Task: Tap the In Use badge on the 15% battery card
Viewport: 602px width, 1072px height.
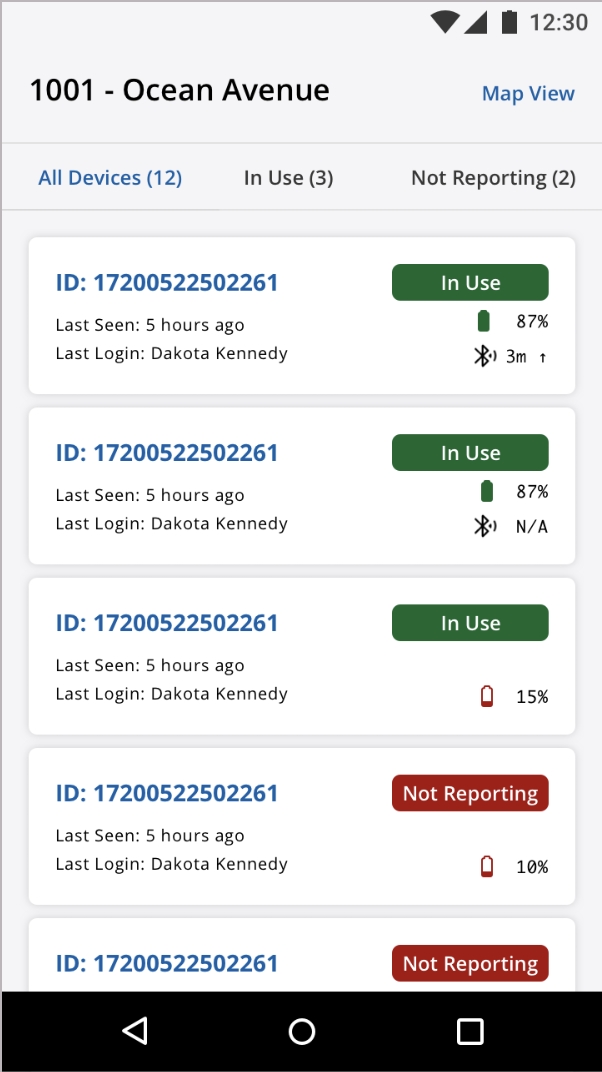Action: tap(470, 623)
